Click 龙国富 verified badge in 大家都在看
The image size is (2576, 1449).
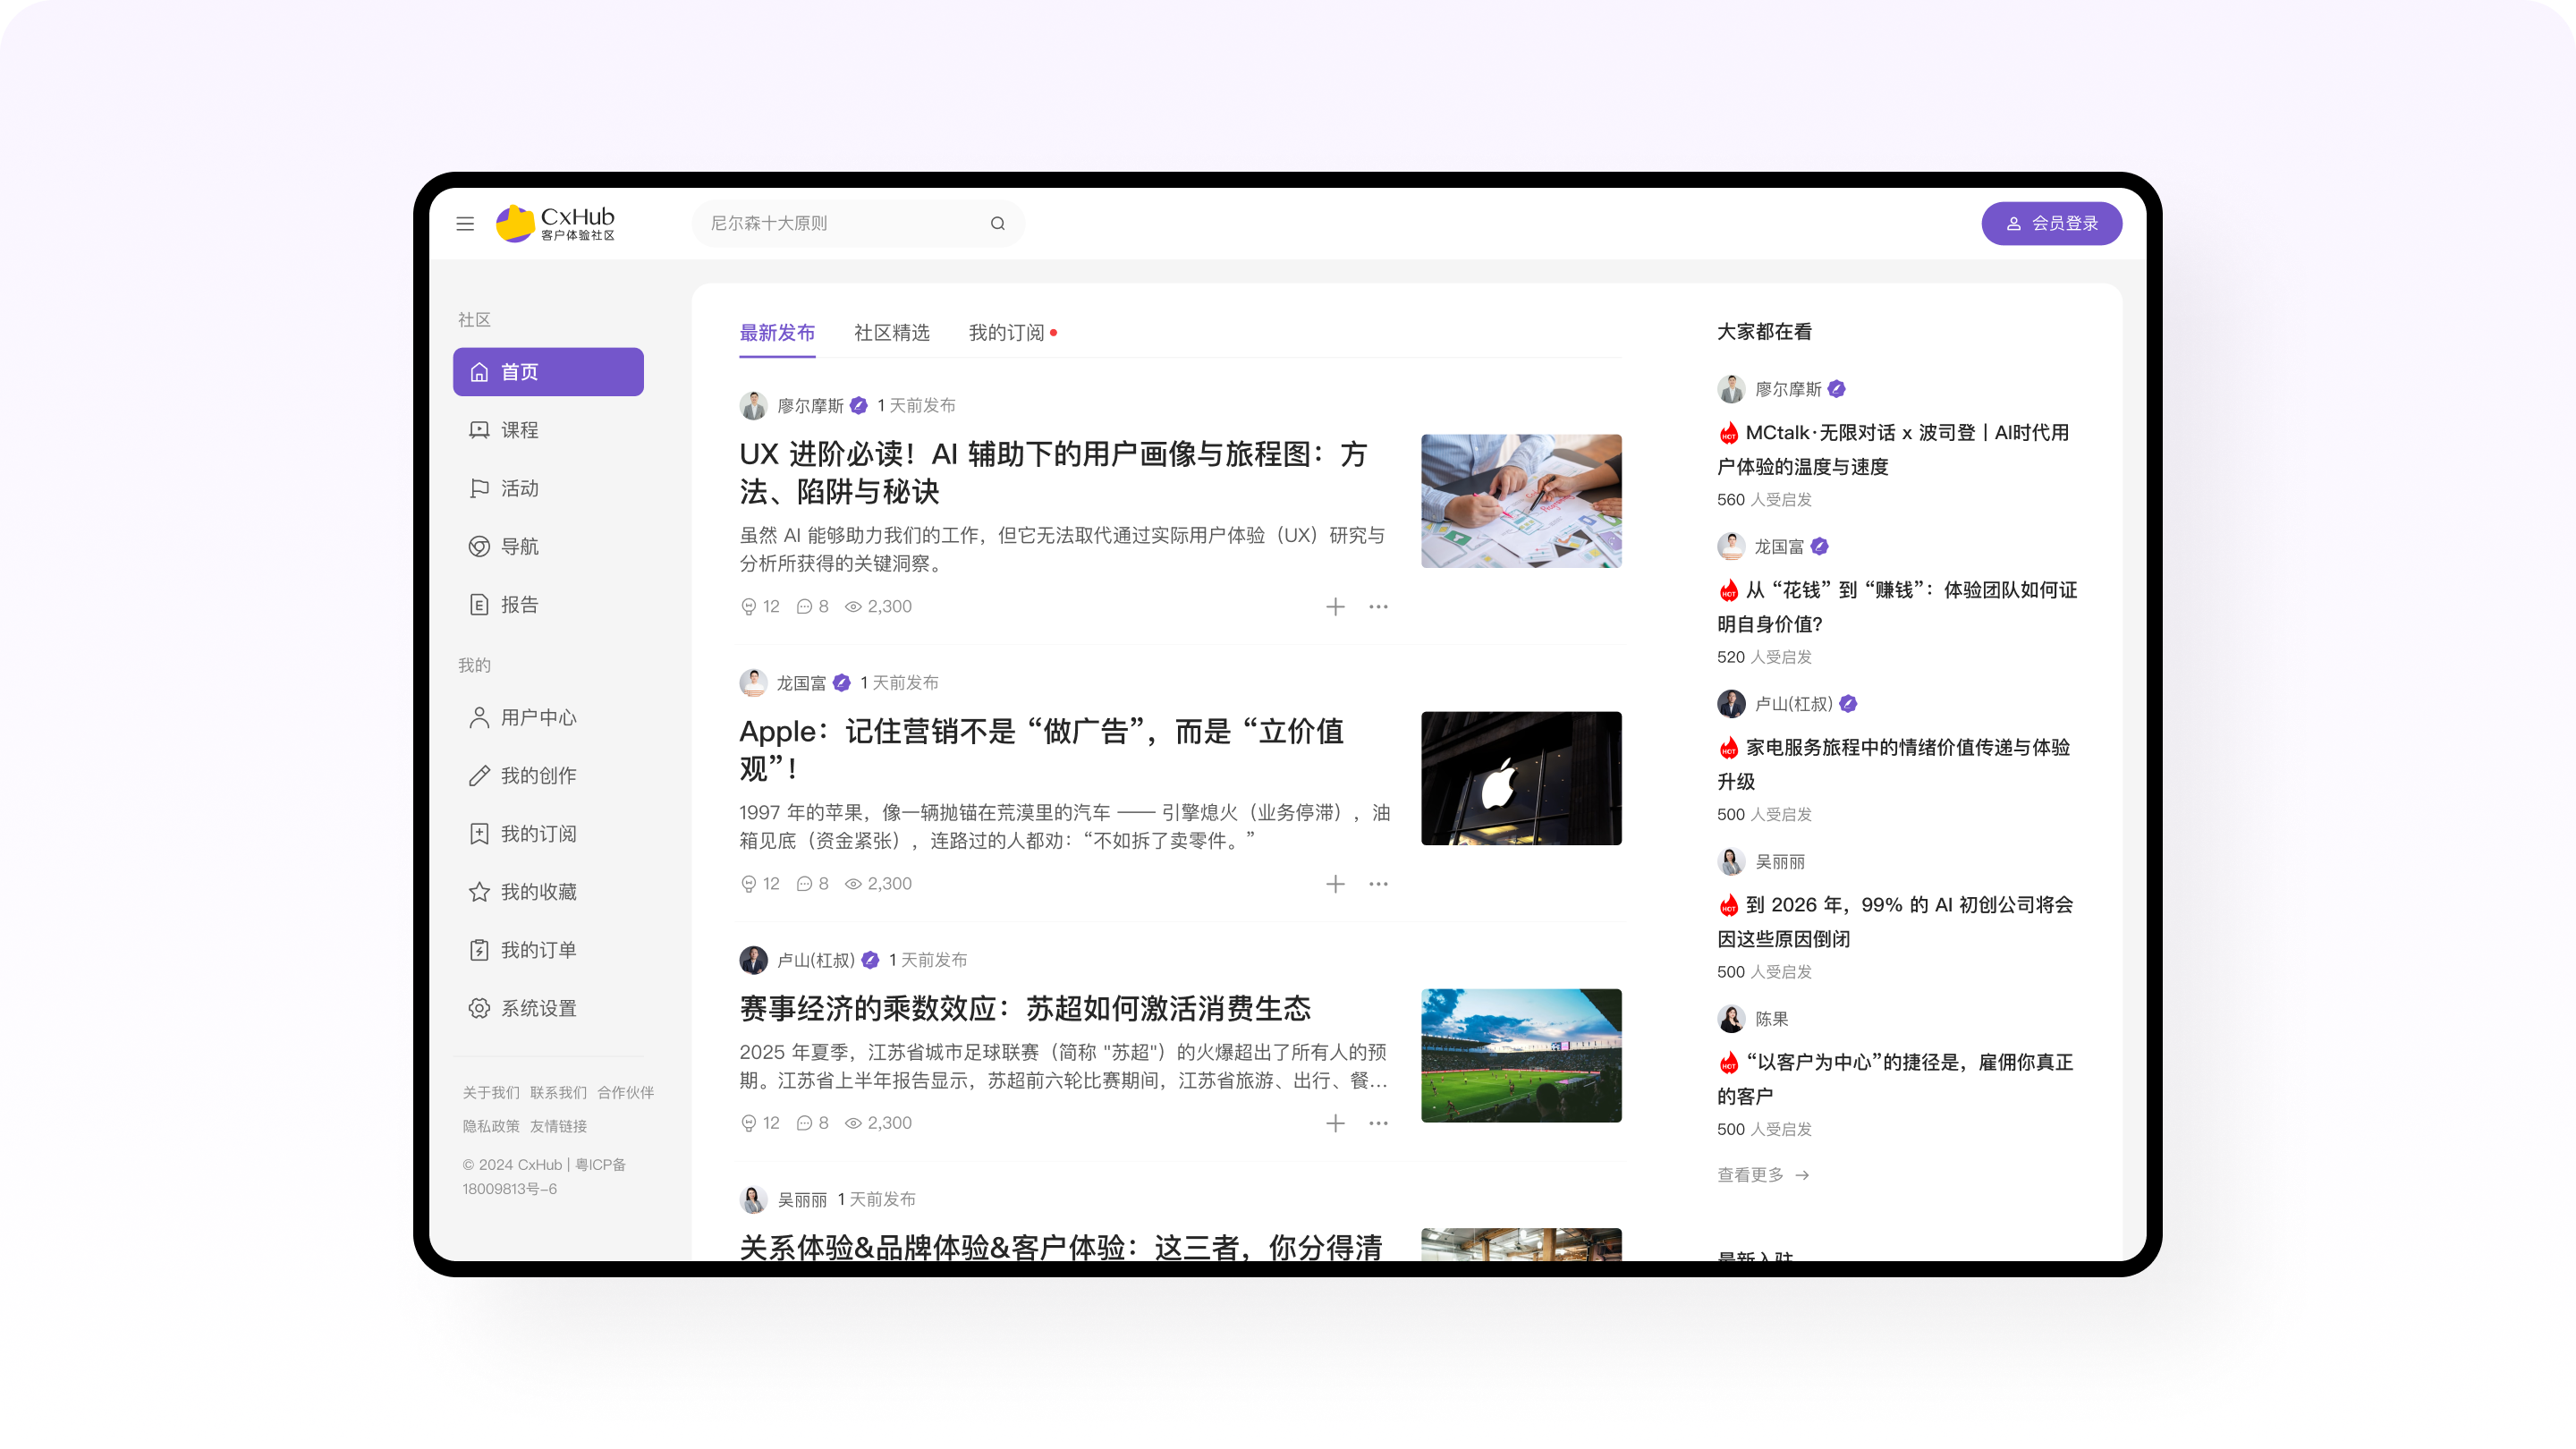click(x=1819, y=546)
